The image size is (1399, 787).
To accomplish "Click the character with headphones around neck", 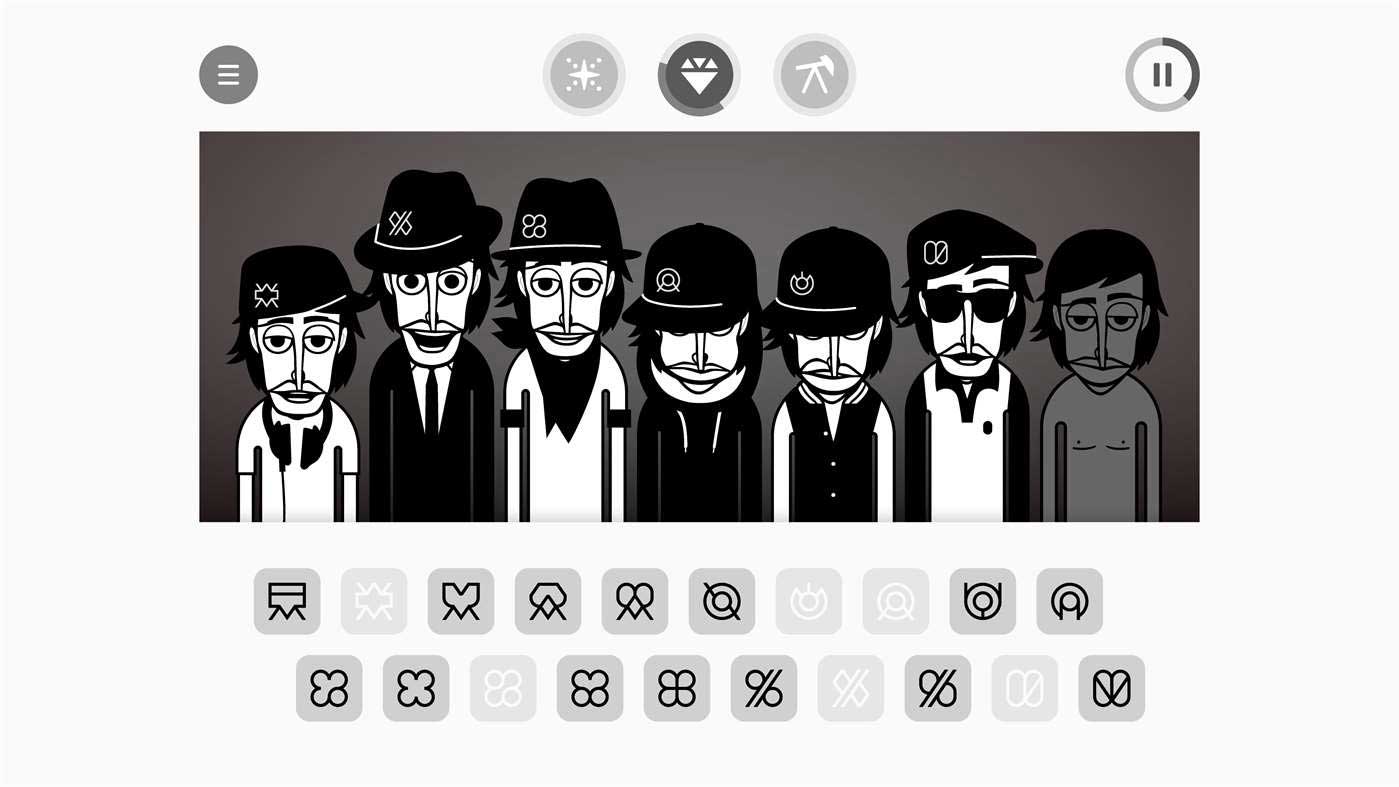I will (x=296, y=384).
